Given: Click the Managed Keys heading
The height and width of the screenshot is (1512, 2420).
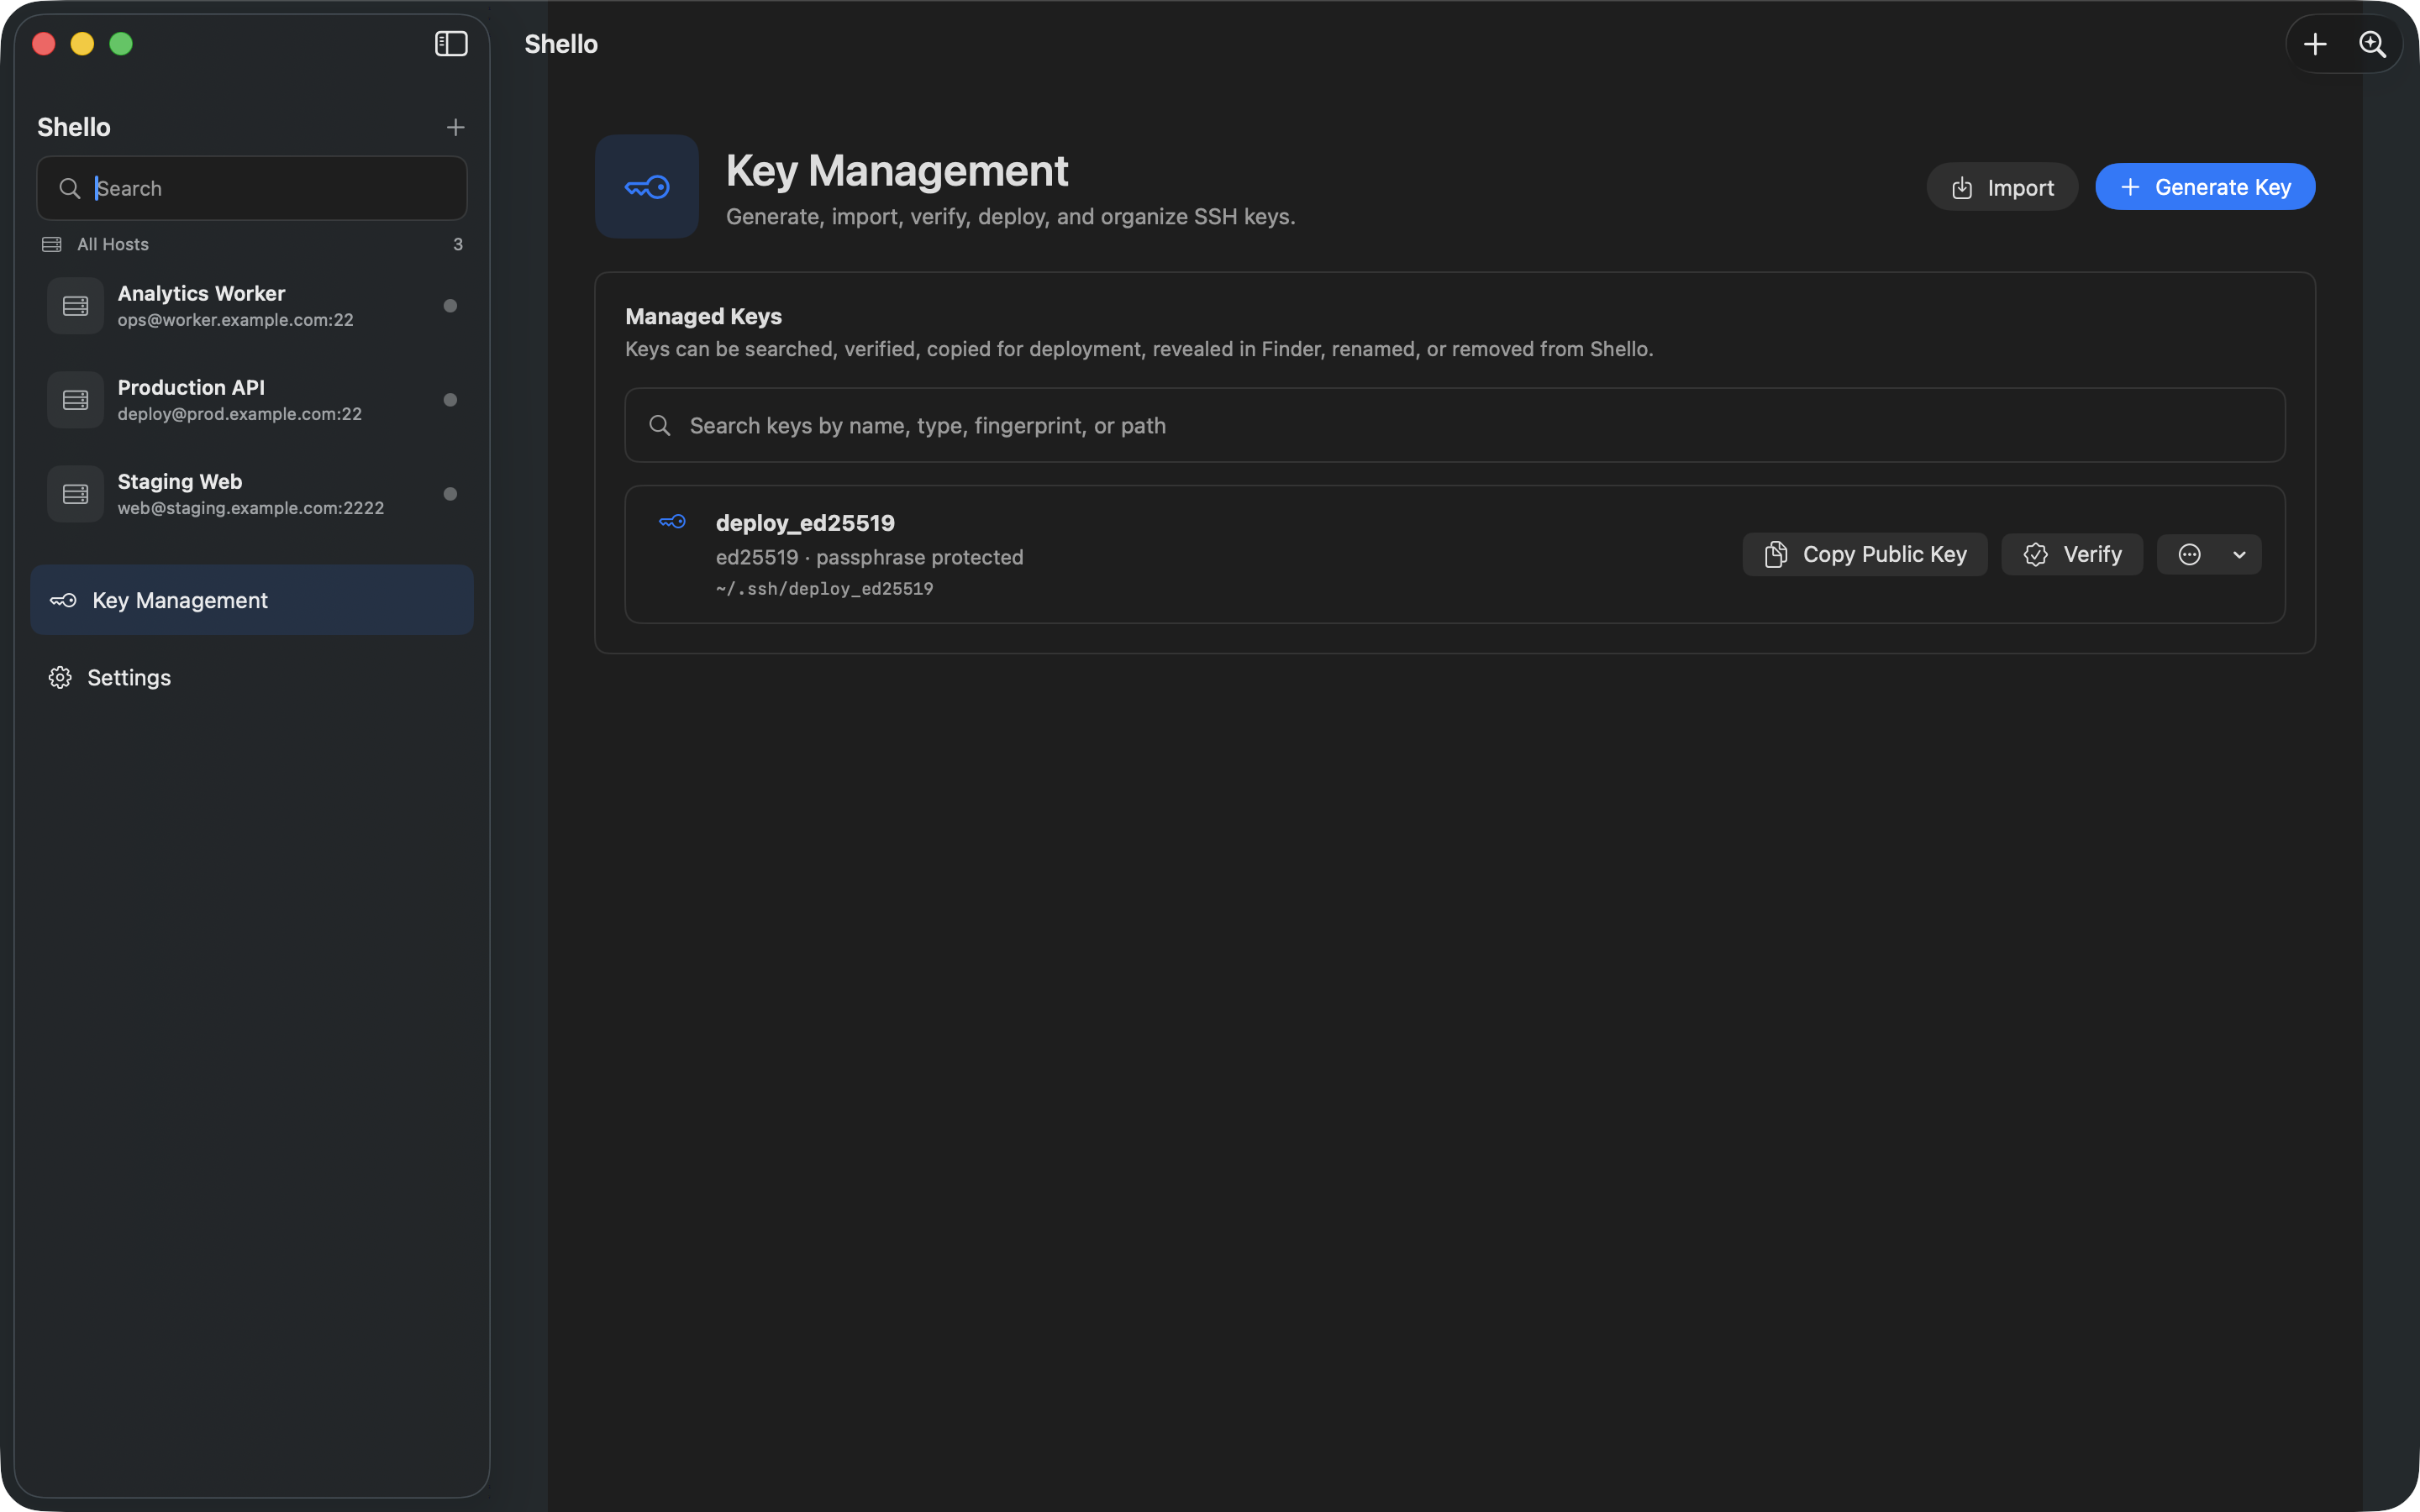Looking at the screenshot, I should point(703,316).
